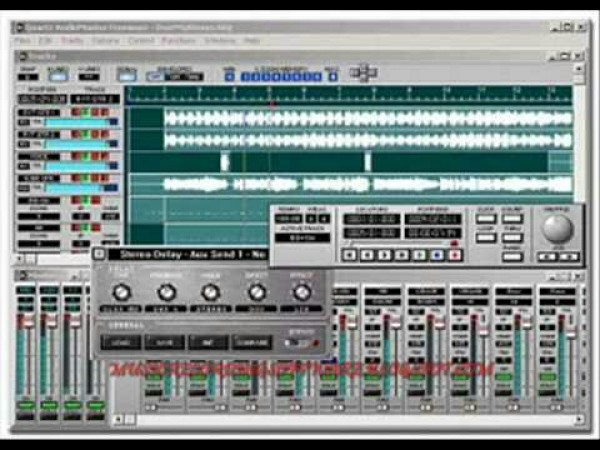Click the Active Track display in transport panel
Screen dimensions: 600x450
click(x=302, y=238)
